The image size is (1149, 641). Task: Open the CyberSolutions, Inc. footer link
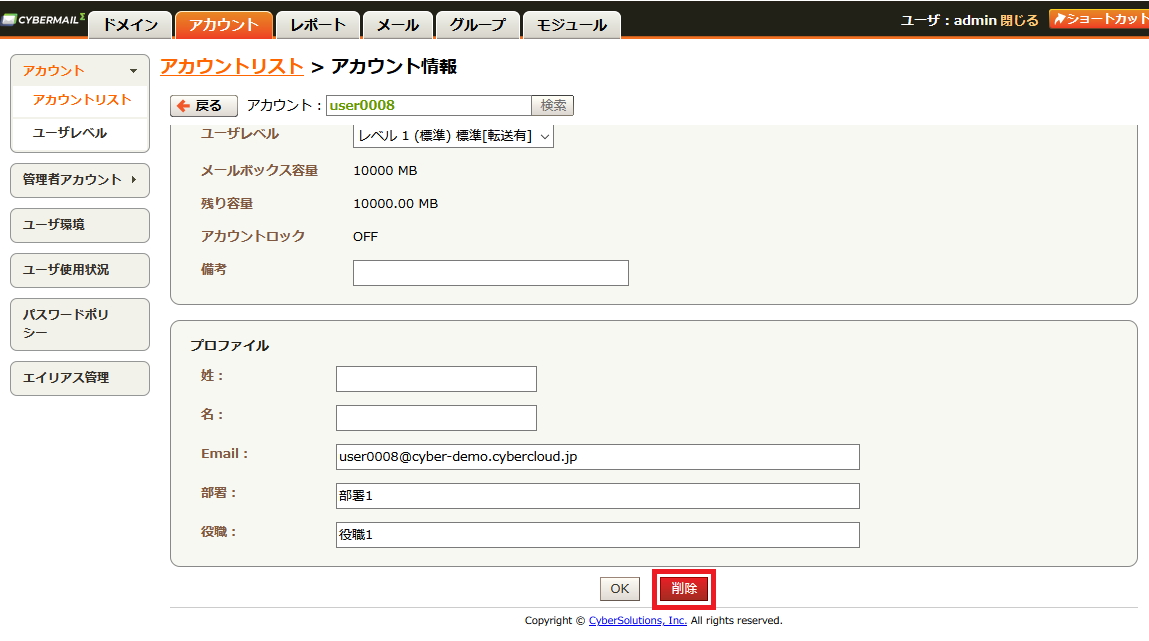coord(638,620)
